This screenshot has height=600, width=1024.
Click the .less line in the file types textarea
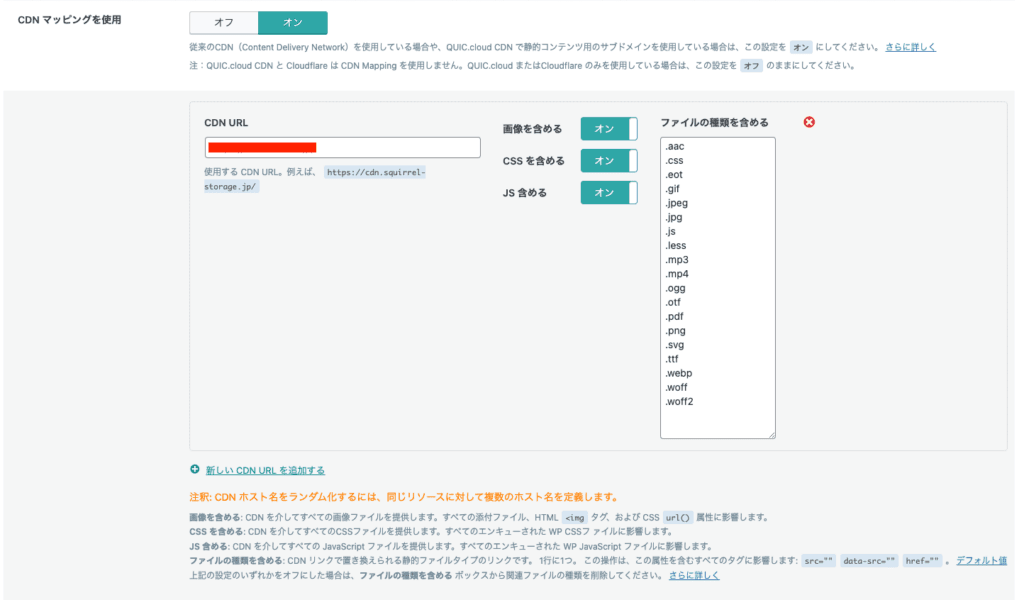point(676,245)
